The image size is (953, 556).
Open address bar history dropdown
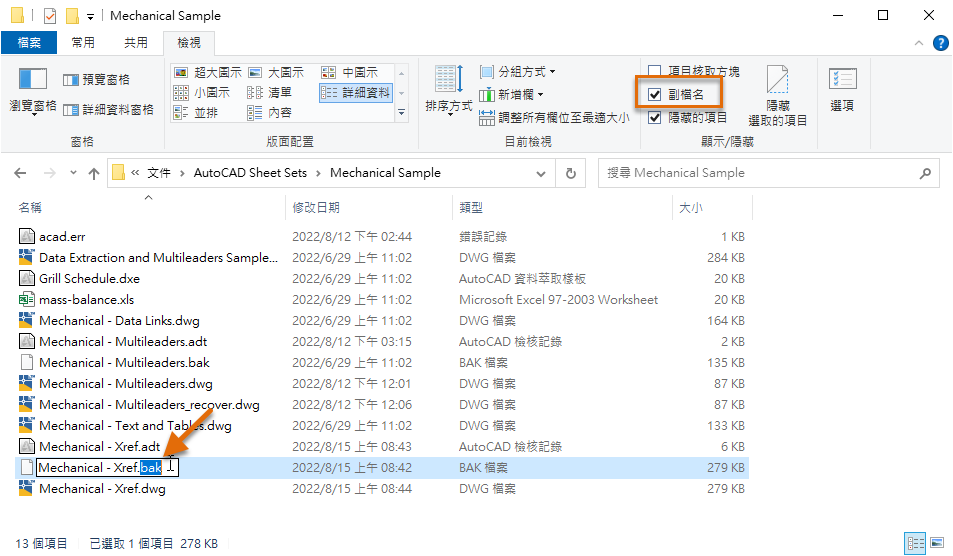540,173
